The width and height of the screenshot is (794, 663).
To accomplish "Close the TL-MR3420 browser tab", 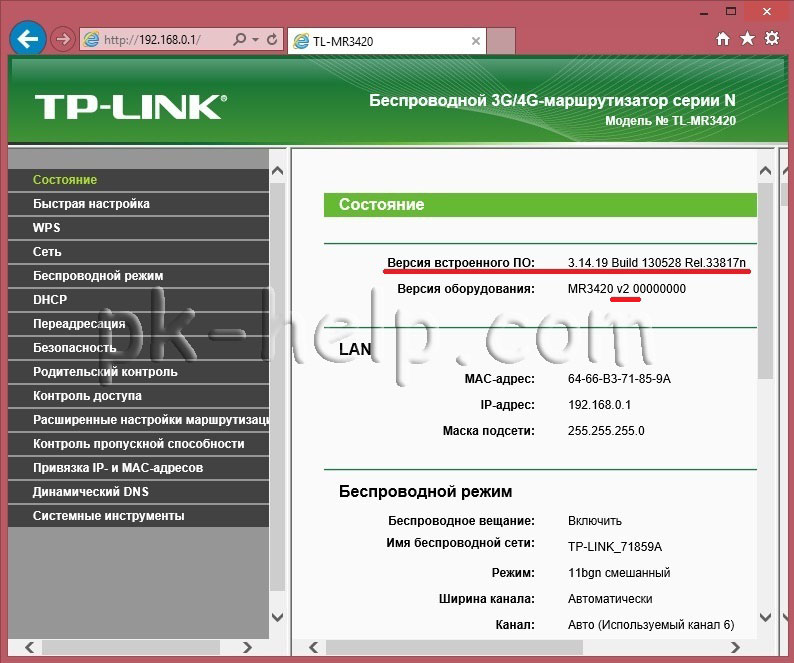I will coord(475,41).
